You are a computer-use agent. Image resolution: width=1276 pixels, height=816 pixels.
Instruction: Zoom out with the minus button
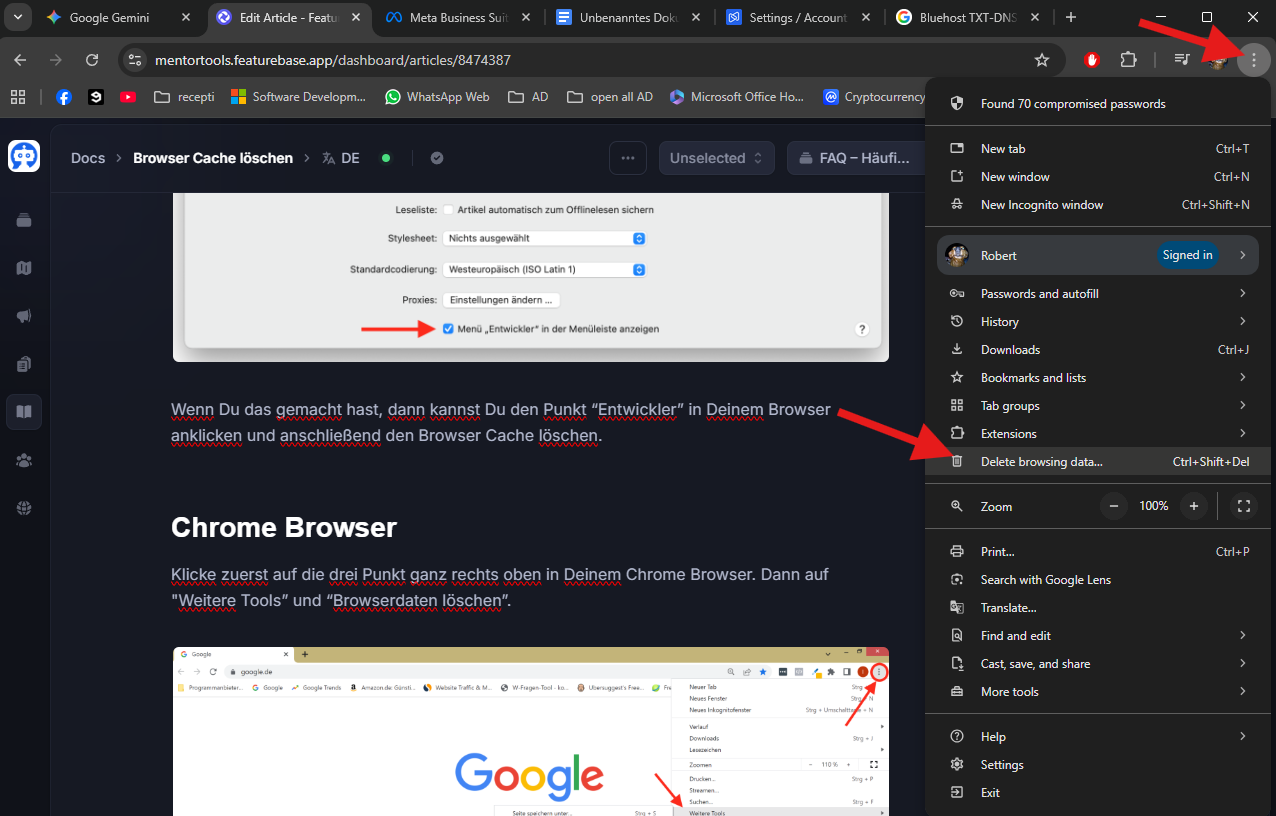[x=1113, y=506]
